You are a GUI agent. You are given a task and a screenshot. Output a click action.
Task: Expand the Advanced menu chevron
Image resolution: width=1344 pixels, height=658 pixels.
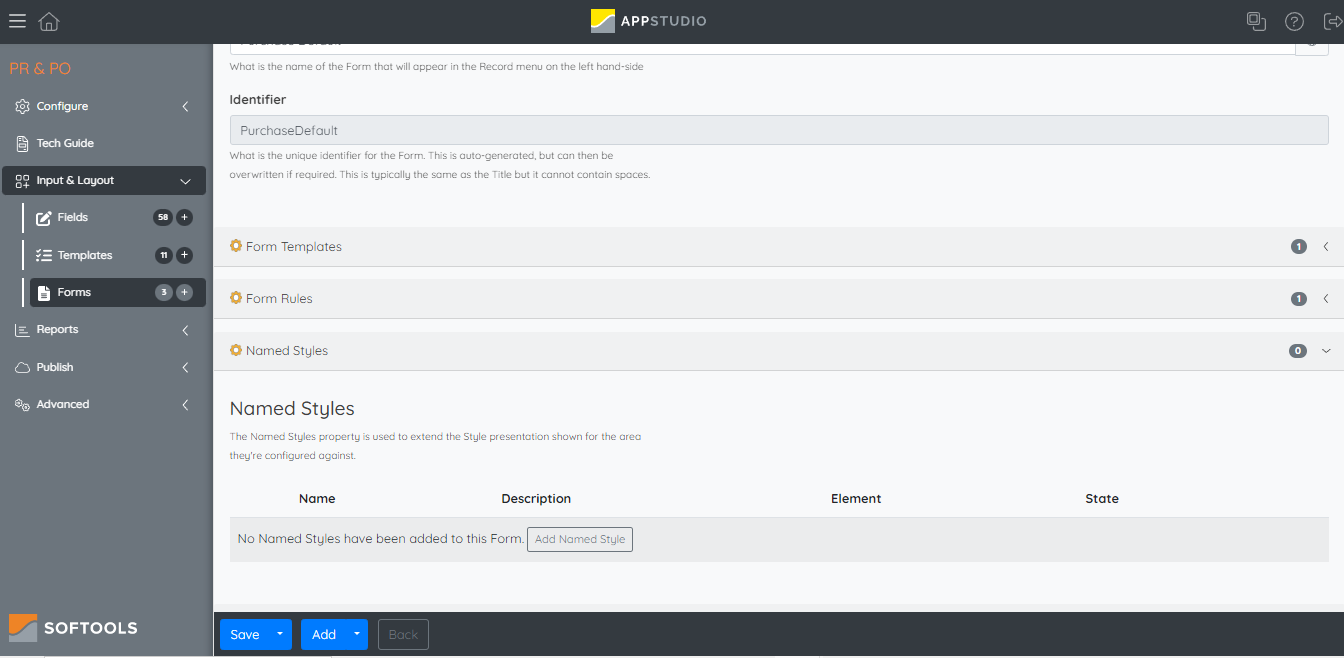click(185, 405)
